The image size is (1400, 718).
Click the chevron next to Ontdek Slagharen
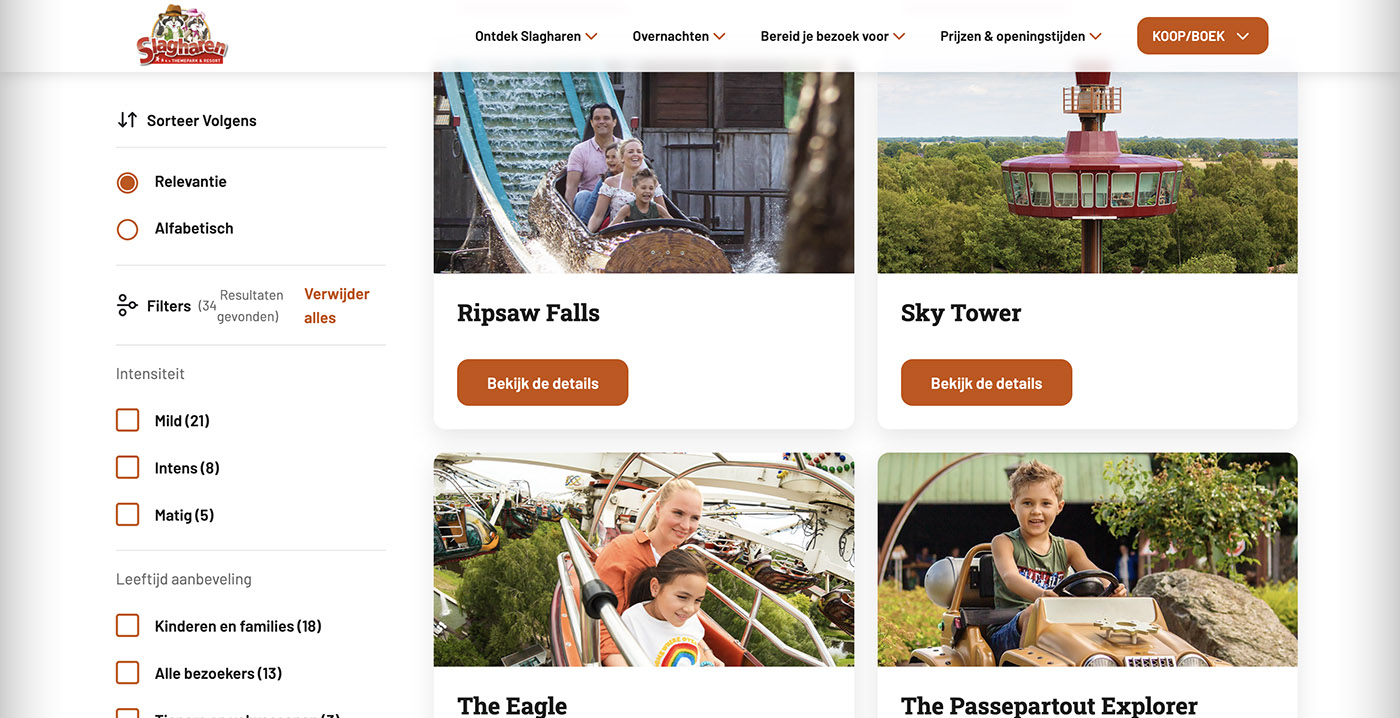591,37
